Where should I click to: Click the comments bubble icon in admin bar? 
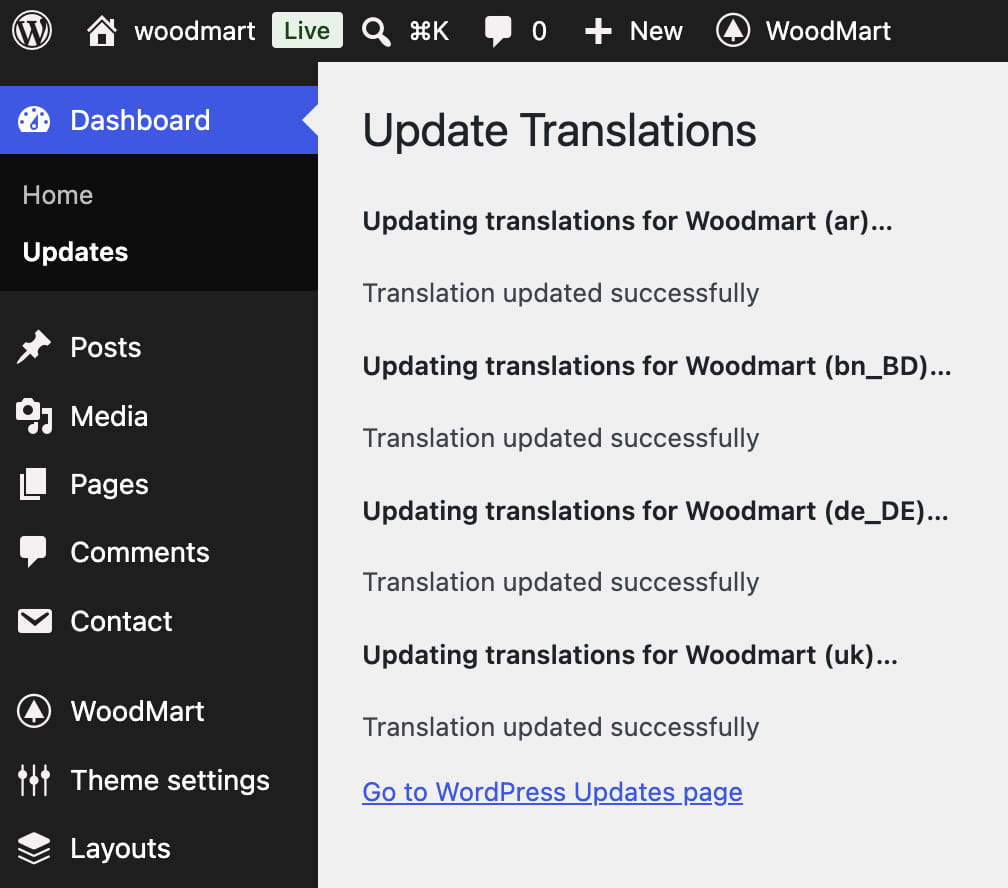tap(498, 31)
